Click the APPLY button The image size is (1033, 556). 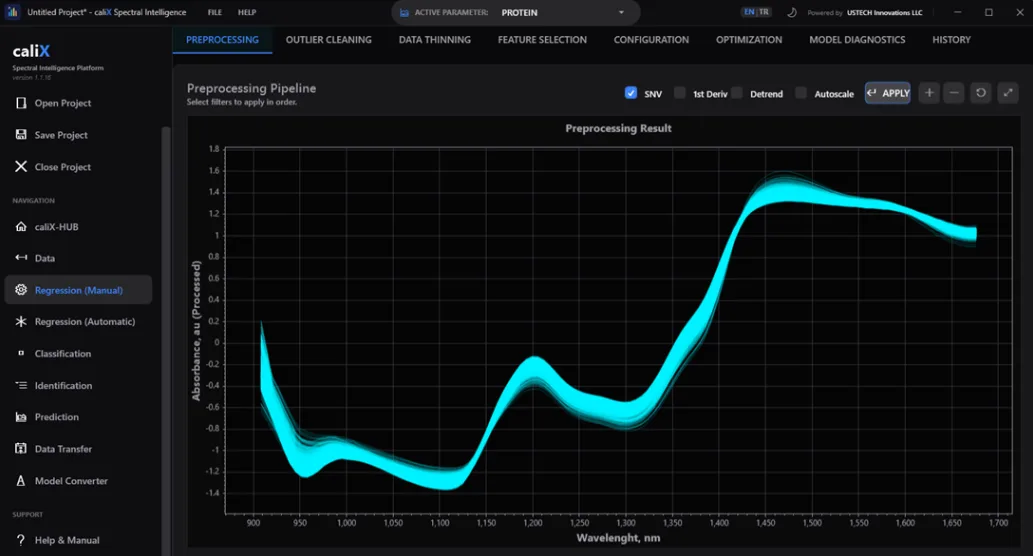click(888, 93)
